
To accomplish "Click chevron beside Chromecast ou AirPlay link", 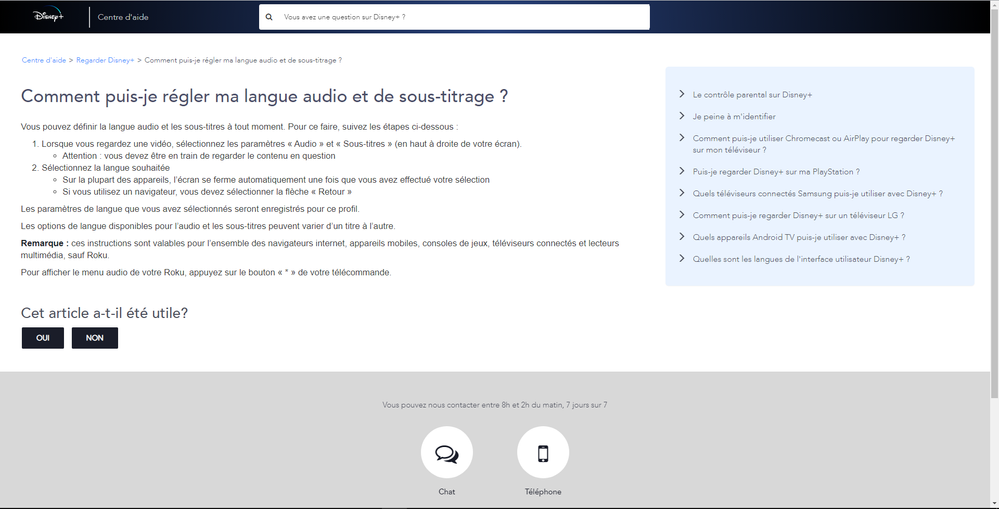I will coord(681,138).
